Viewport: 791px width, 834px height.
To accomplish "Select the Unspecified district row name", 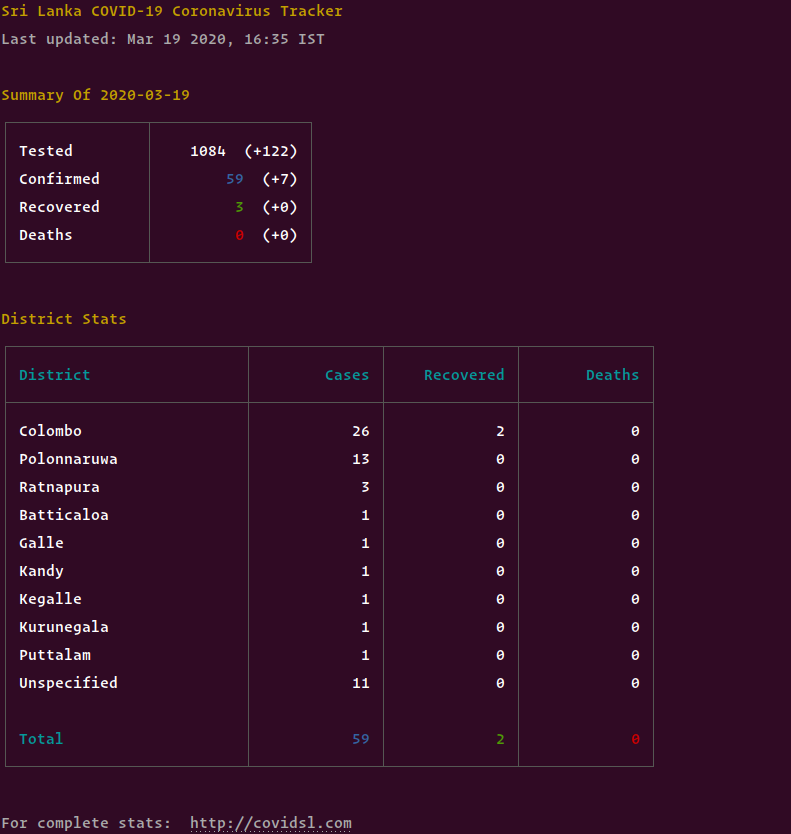I will click(68, 683).
